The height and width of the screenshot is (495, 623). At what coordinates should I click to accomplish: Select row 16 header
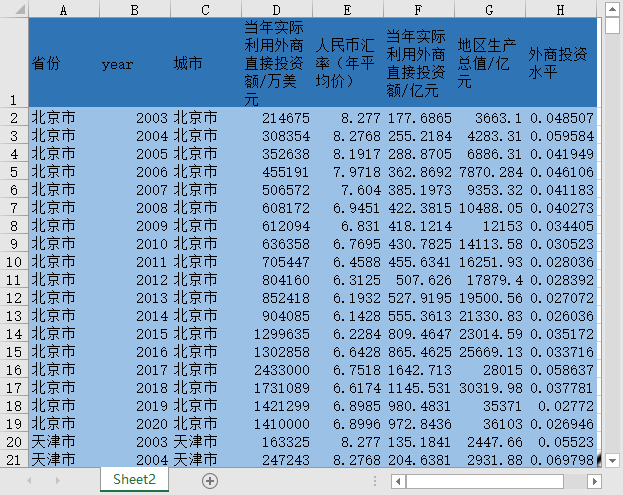14,370
